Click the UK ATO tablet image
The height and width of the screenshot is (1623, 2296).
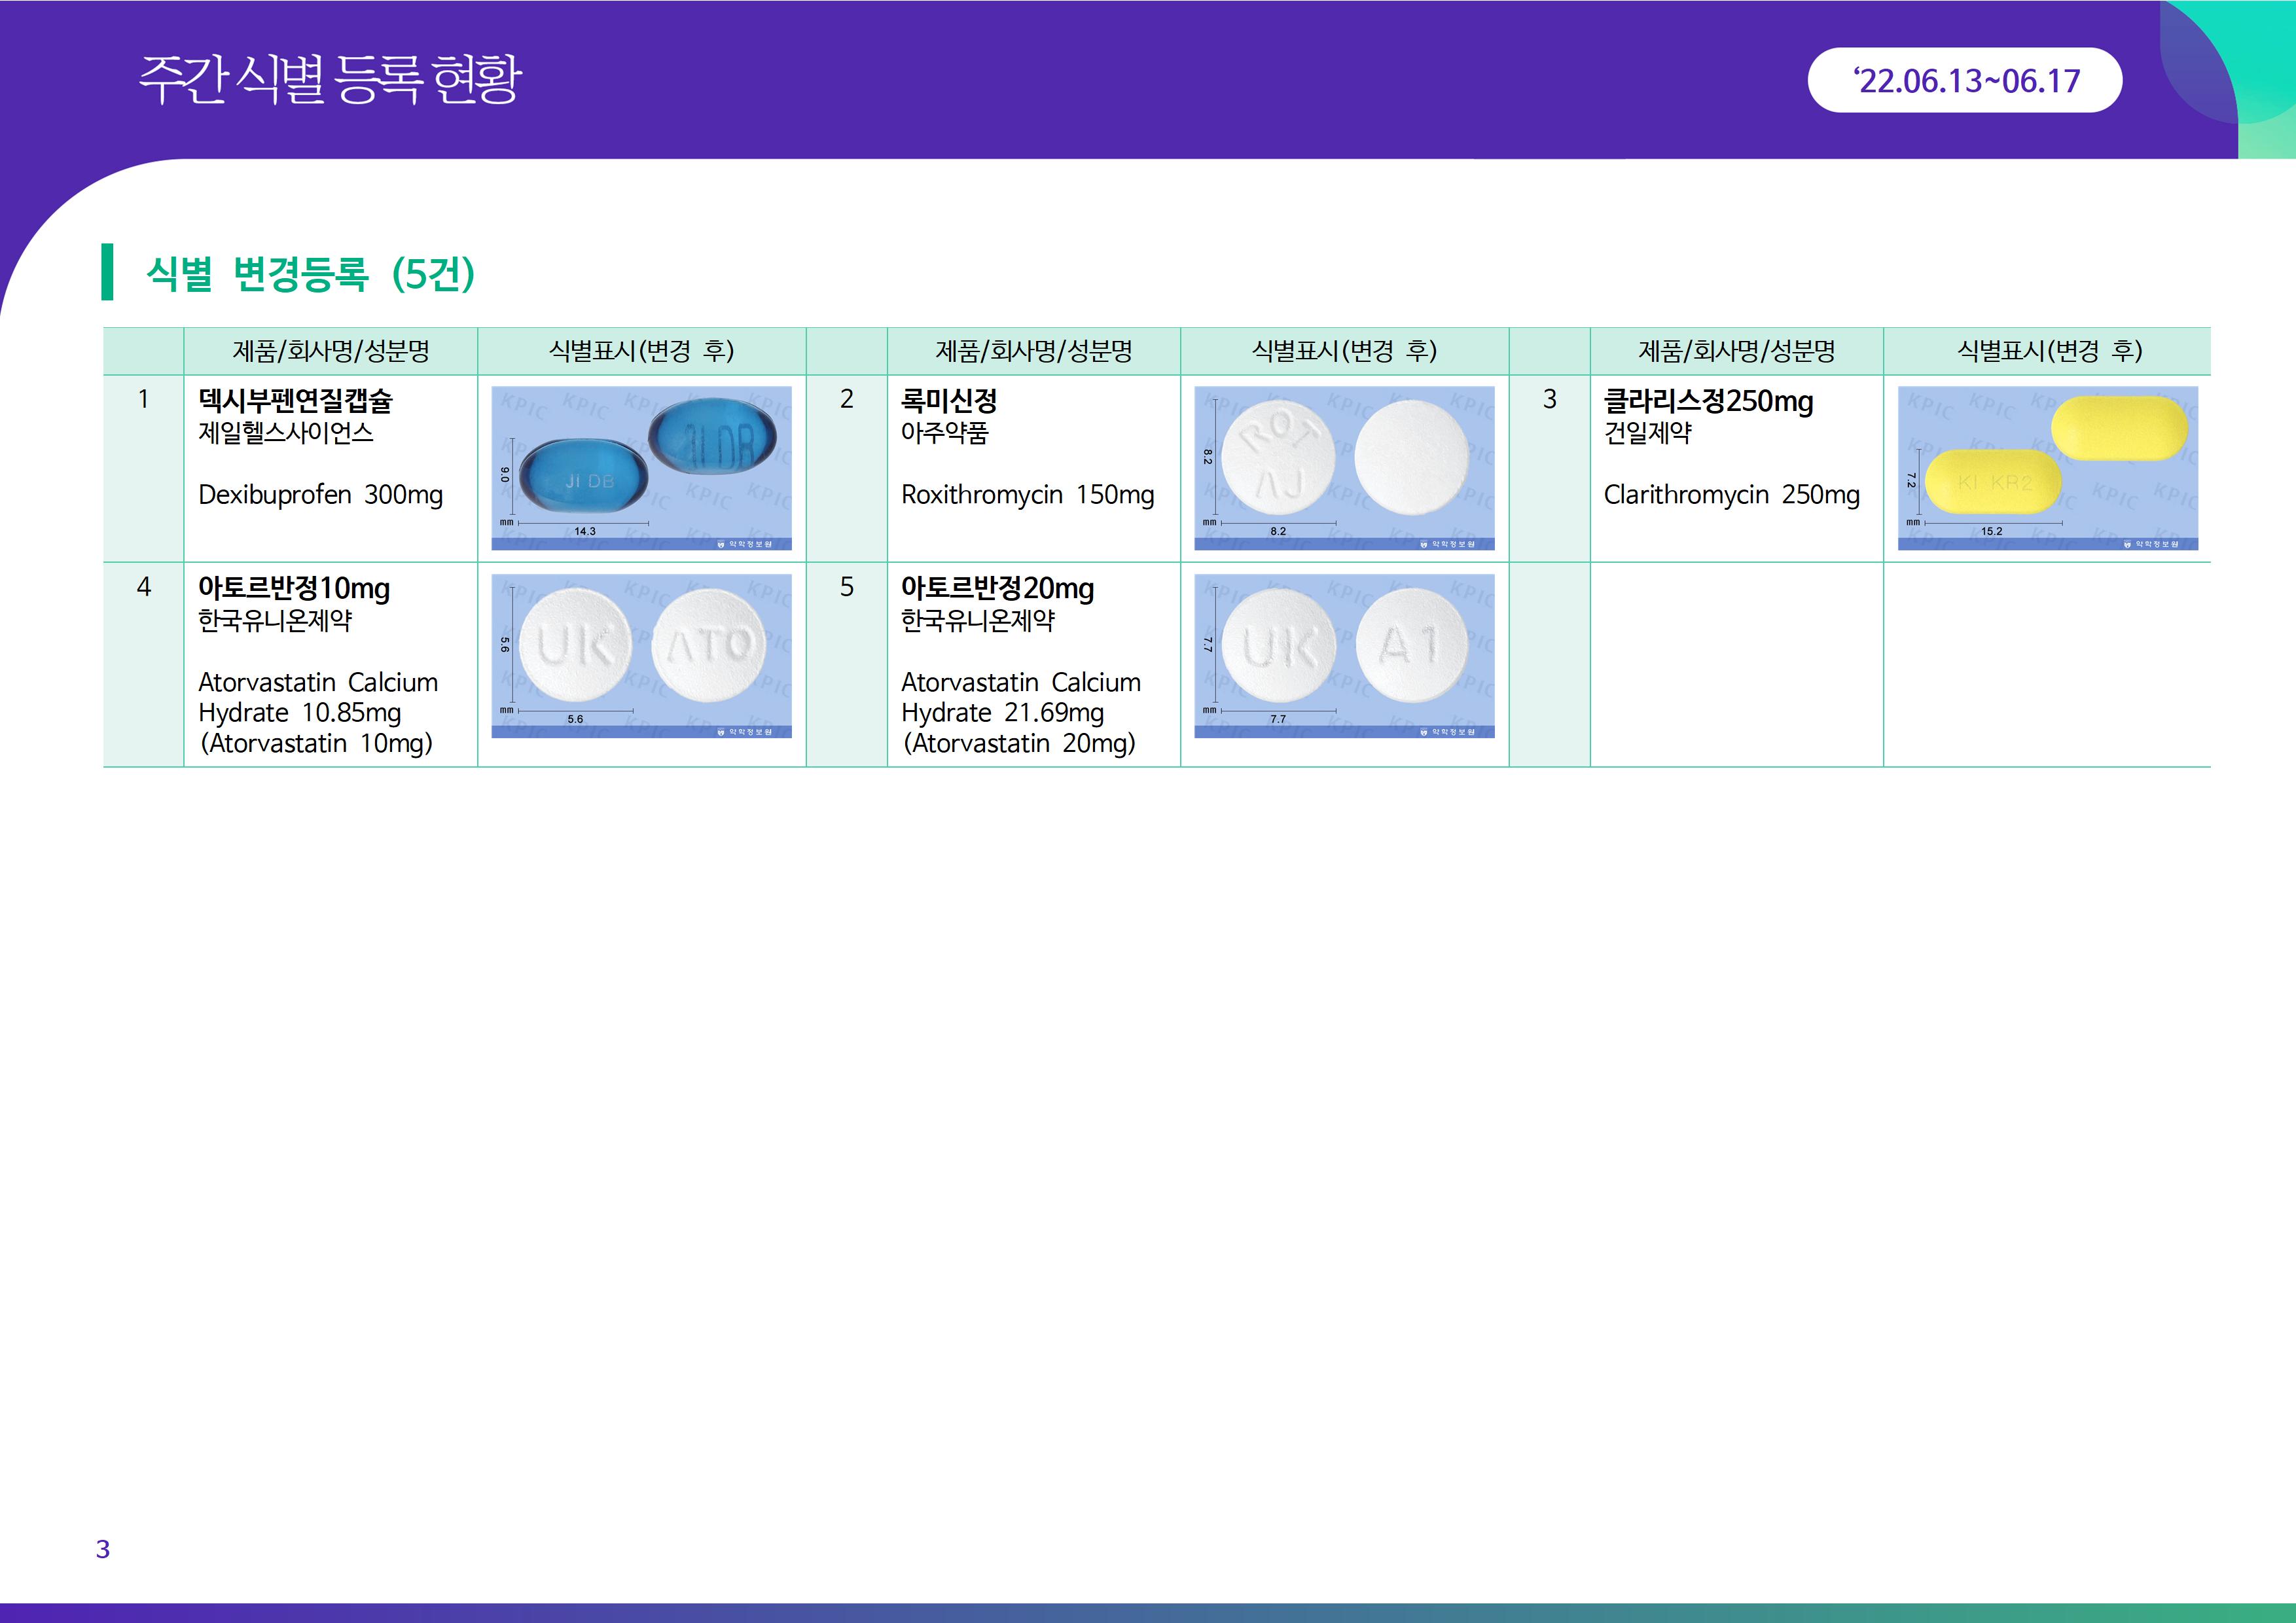coord(641,655)
